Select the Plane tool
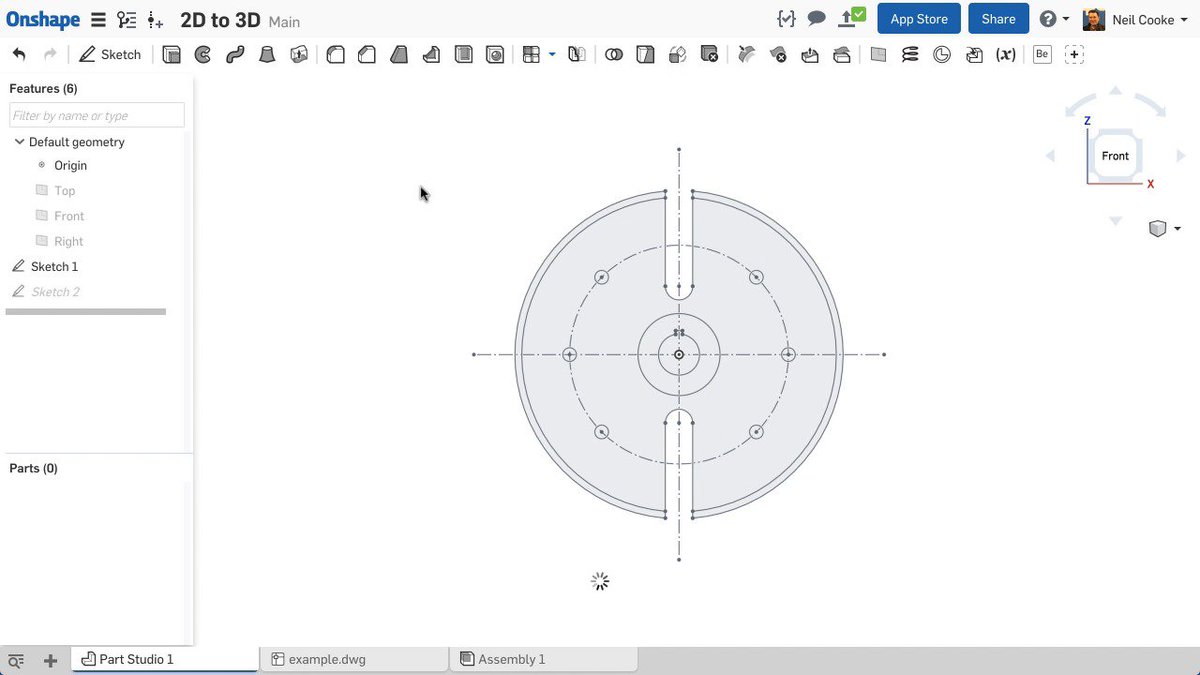 tap(878, 55)
